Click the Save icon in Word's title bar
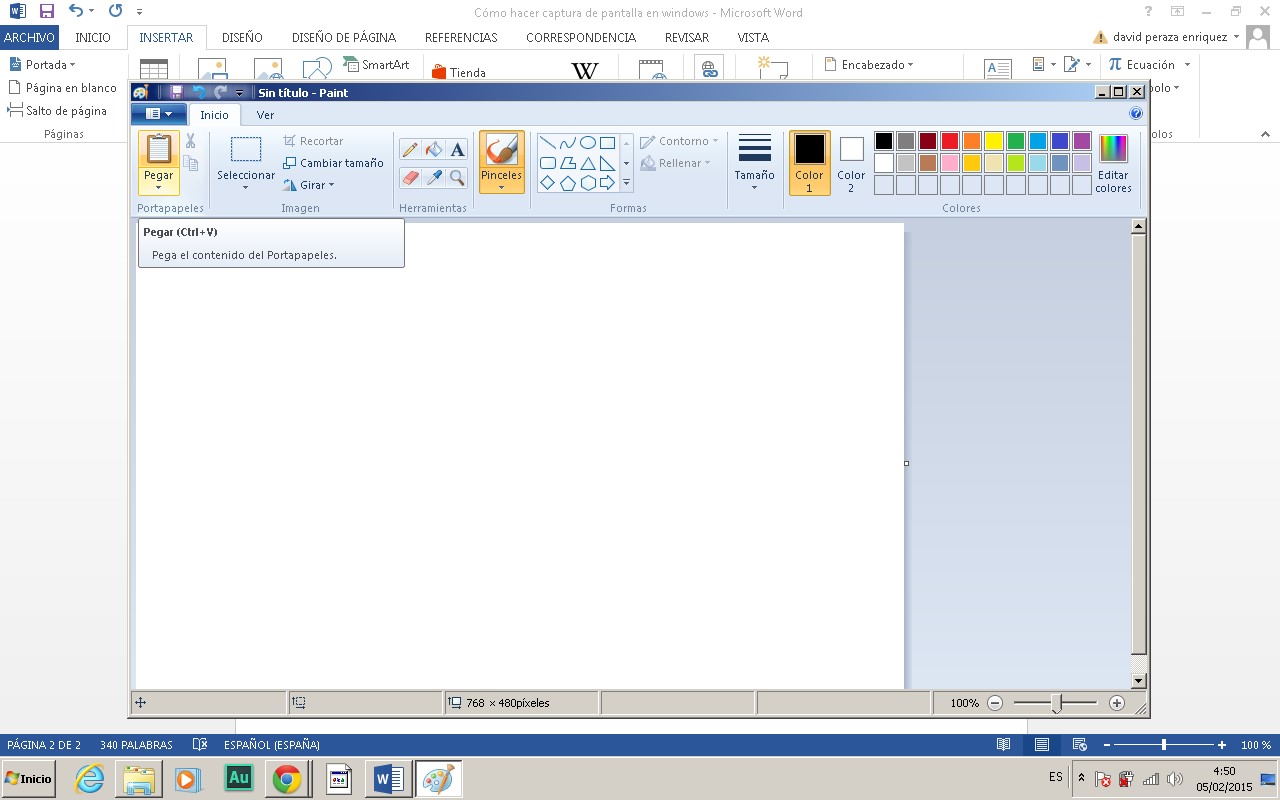The height and width of the screenshot is (800, 1280). point(46,12)
